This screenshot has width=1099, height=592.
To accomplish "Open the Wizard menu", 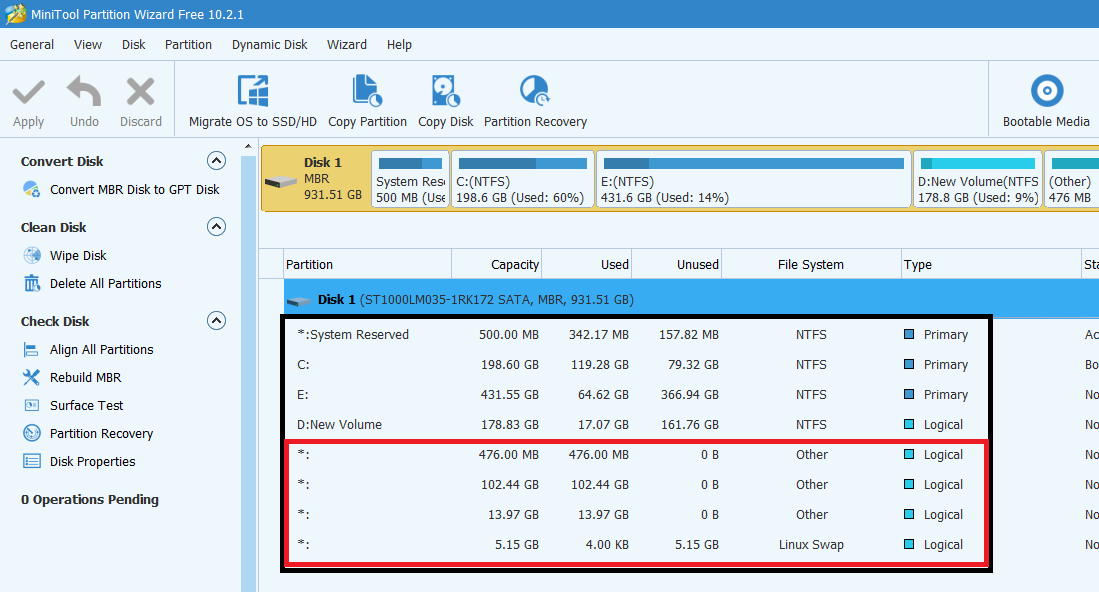I will tap(346, 44).
